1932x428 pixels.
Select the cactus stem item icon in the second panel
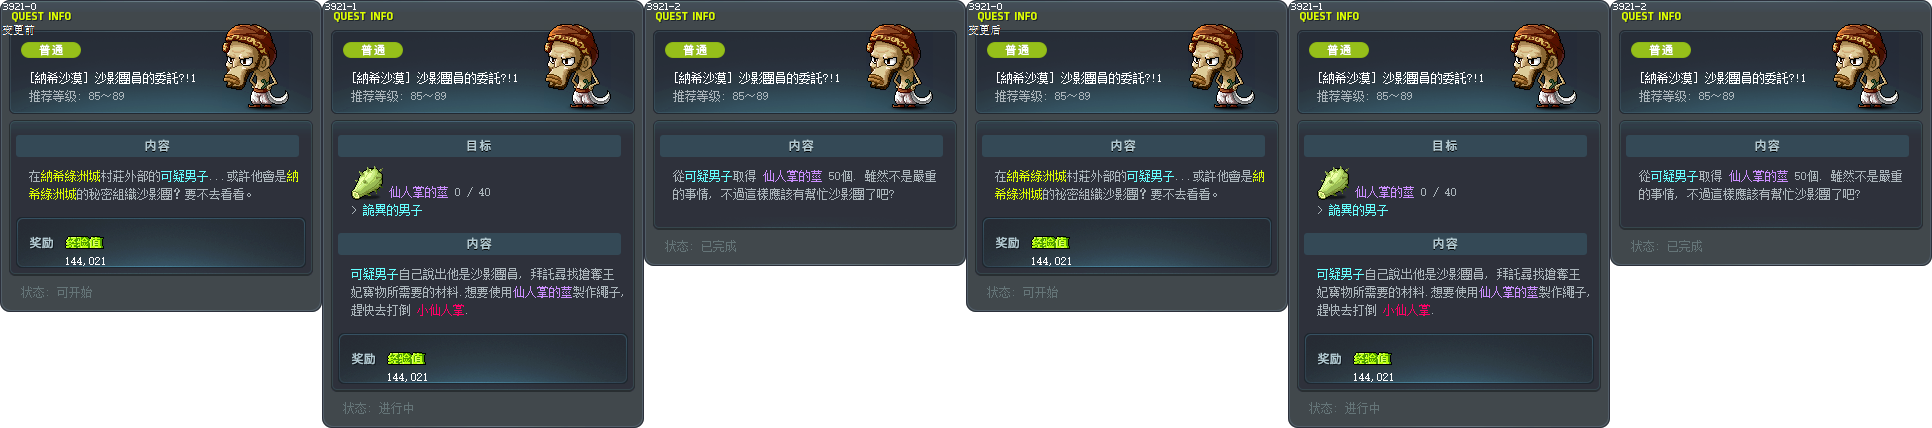click(367, 183)
